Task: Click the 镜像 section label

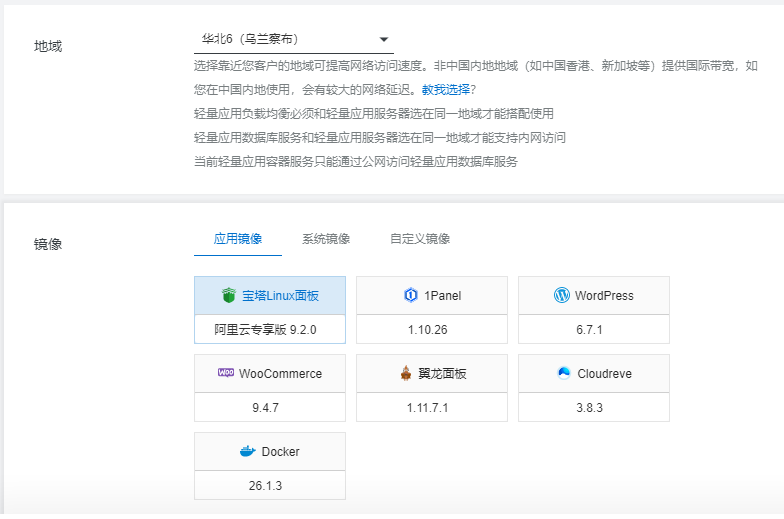Action: pyautogui.click(x=48, y=244)
